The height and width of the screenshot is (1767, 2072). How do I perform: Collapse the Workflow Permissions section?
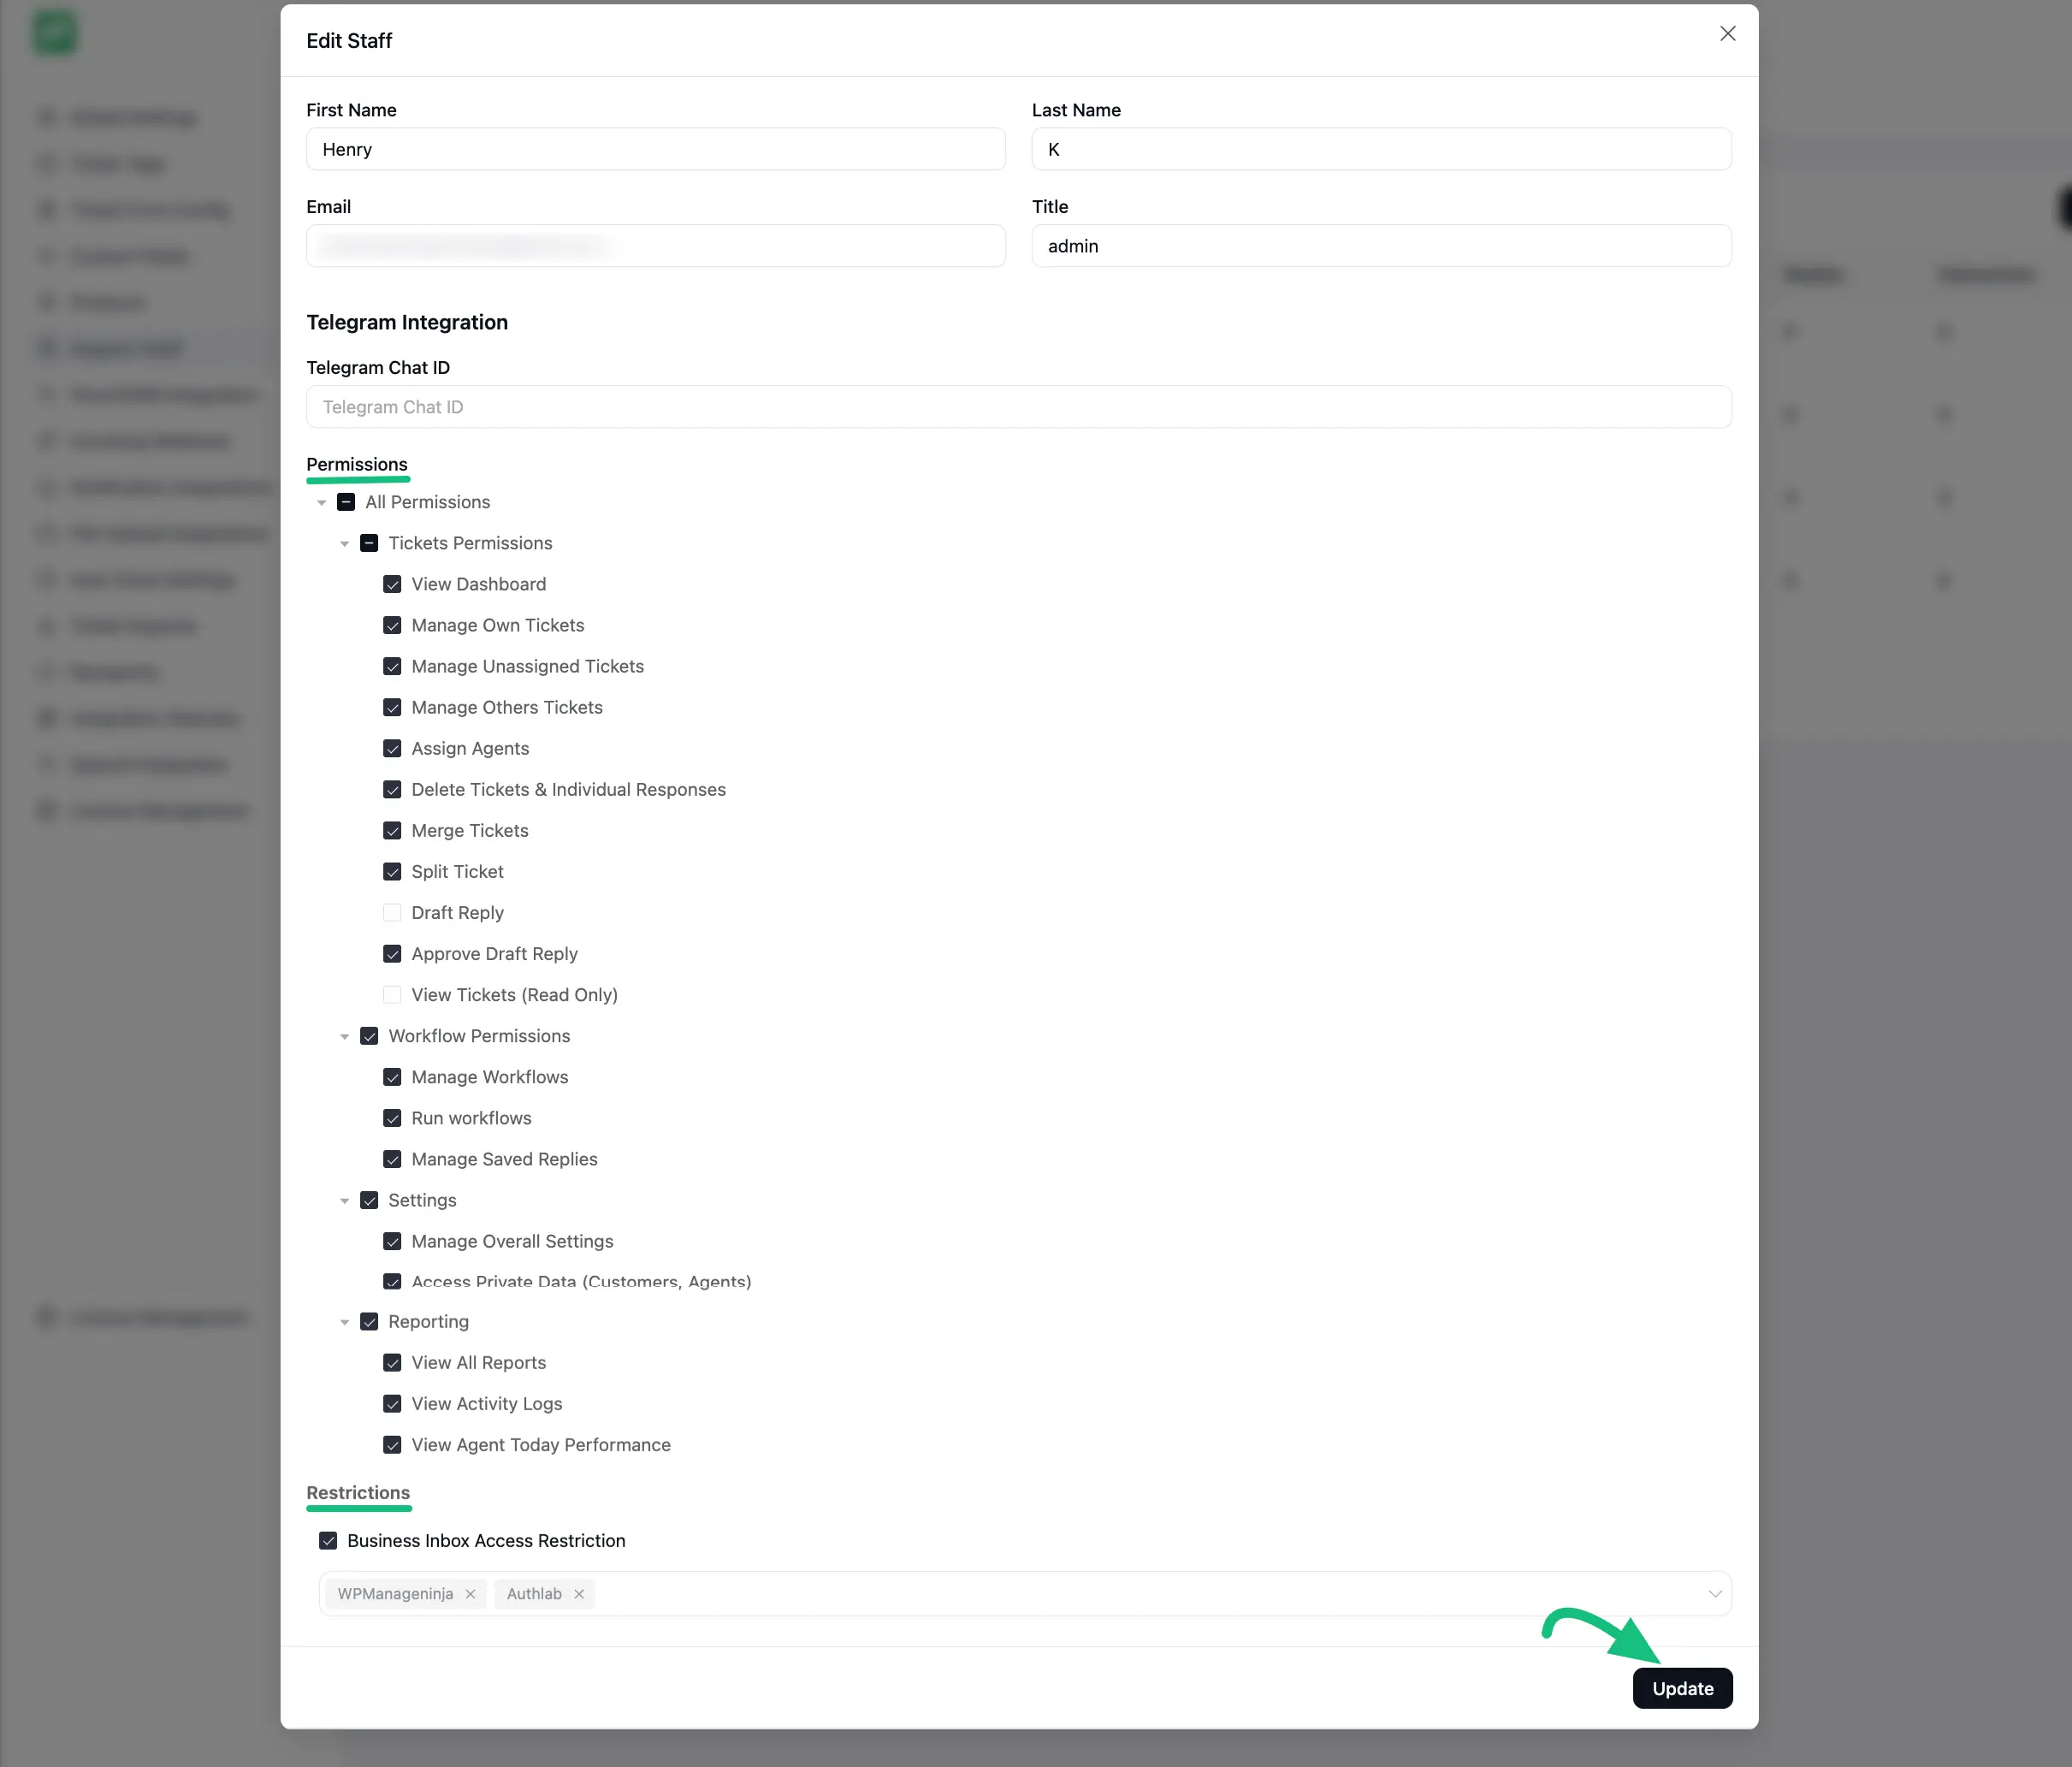[x=345, y=1036]
